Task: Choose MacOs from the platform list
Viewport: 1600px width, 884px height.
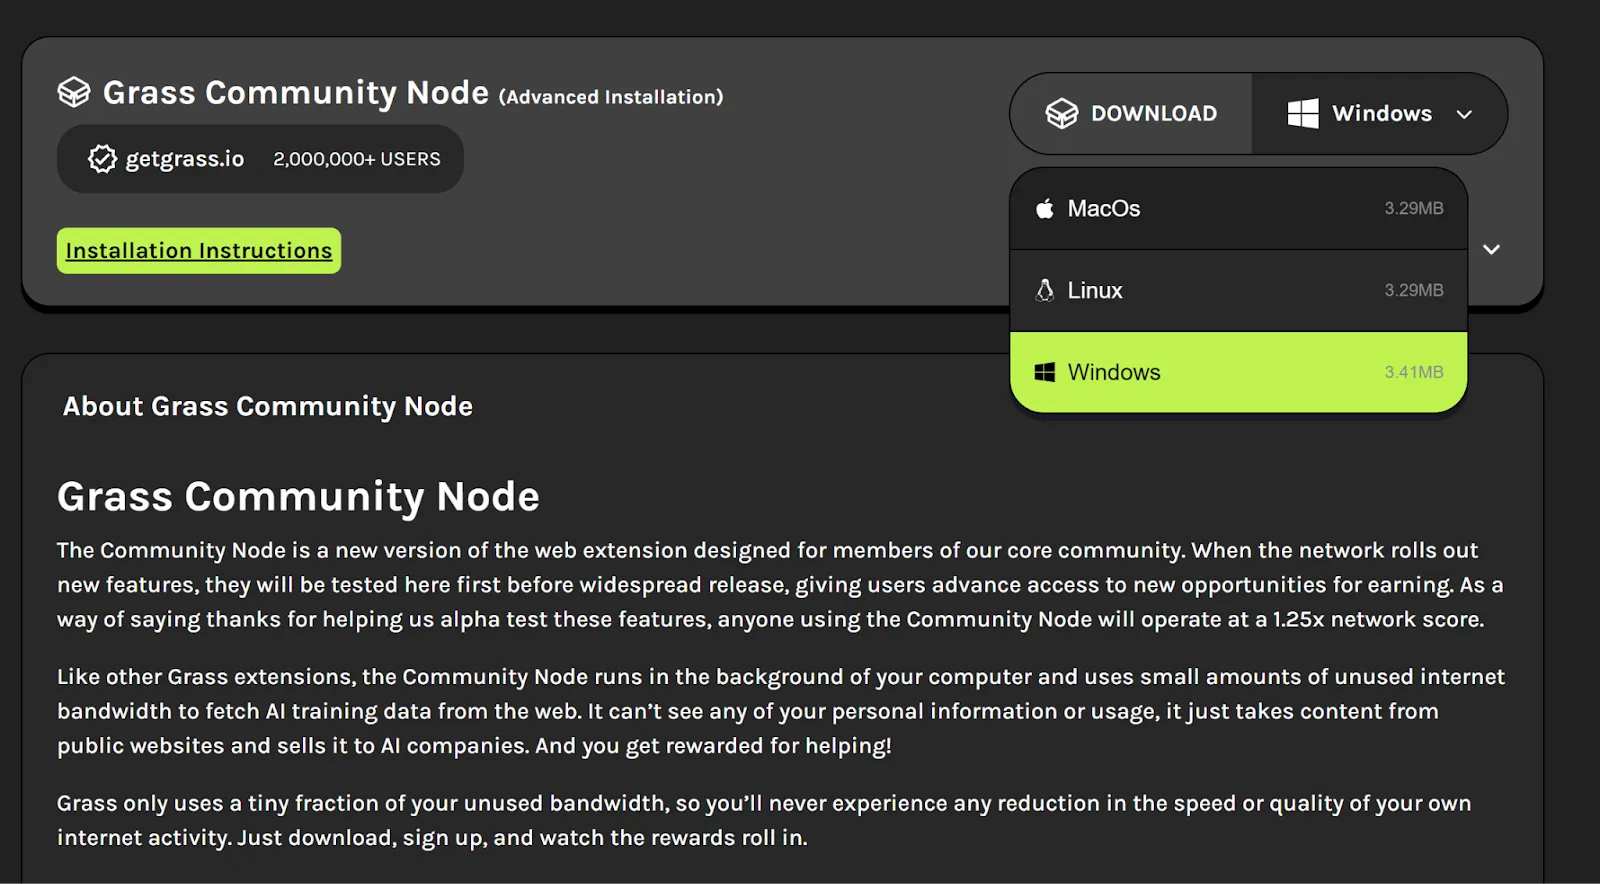Action: [x=1239, y=208]
